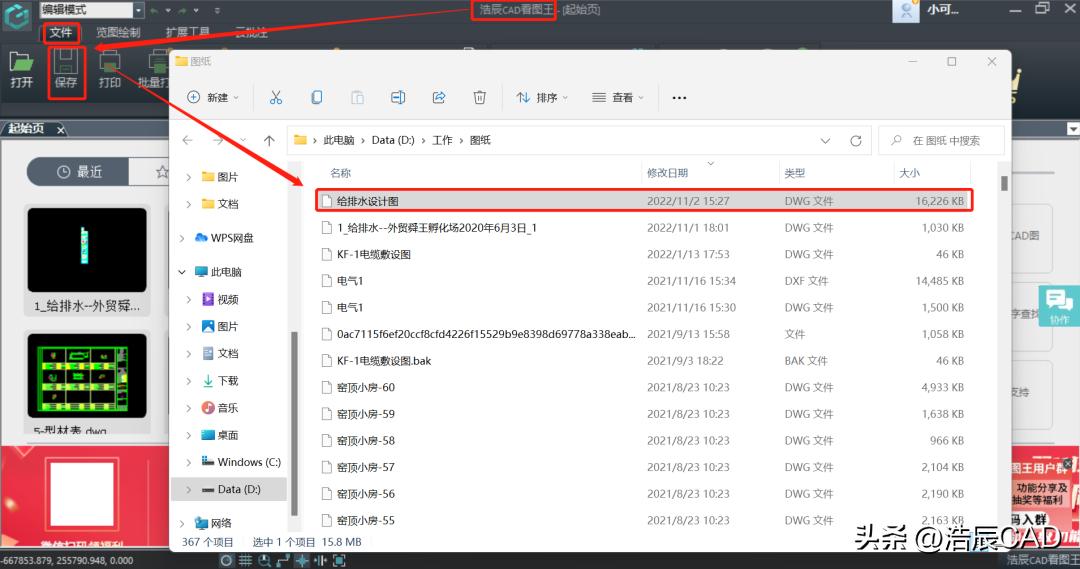Screen dimensions: 1080x569
Task: Sort by 大小 column header
Action: point(909,173)
